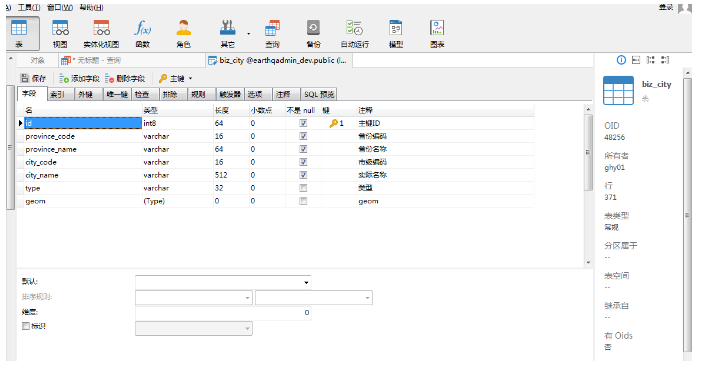Click the 512 length cell
Screen dimensions: 701x365
coord(231,175)
